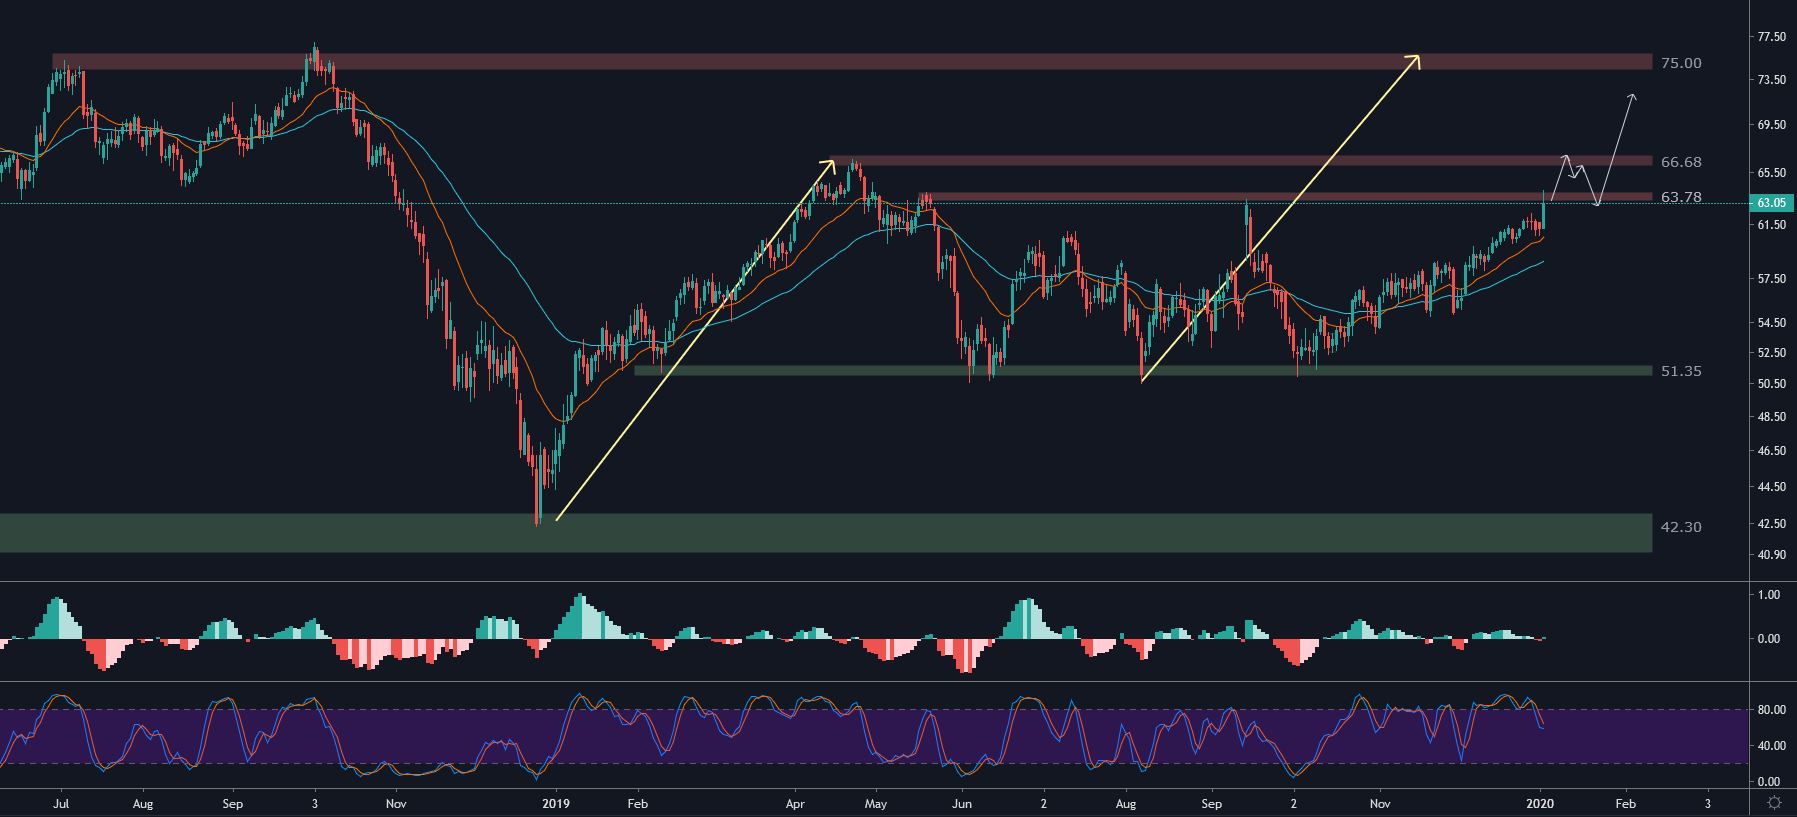Click 61.50 on the price axis
Screen dimensions: 1797x817
(x=1771, y=225)
